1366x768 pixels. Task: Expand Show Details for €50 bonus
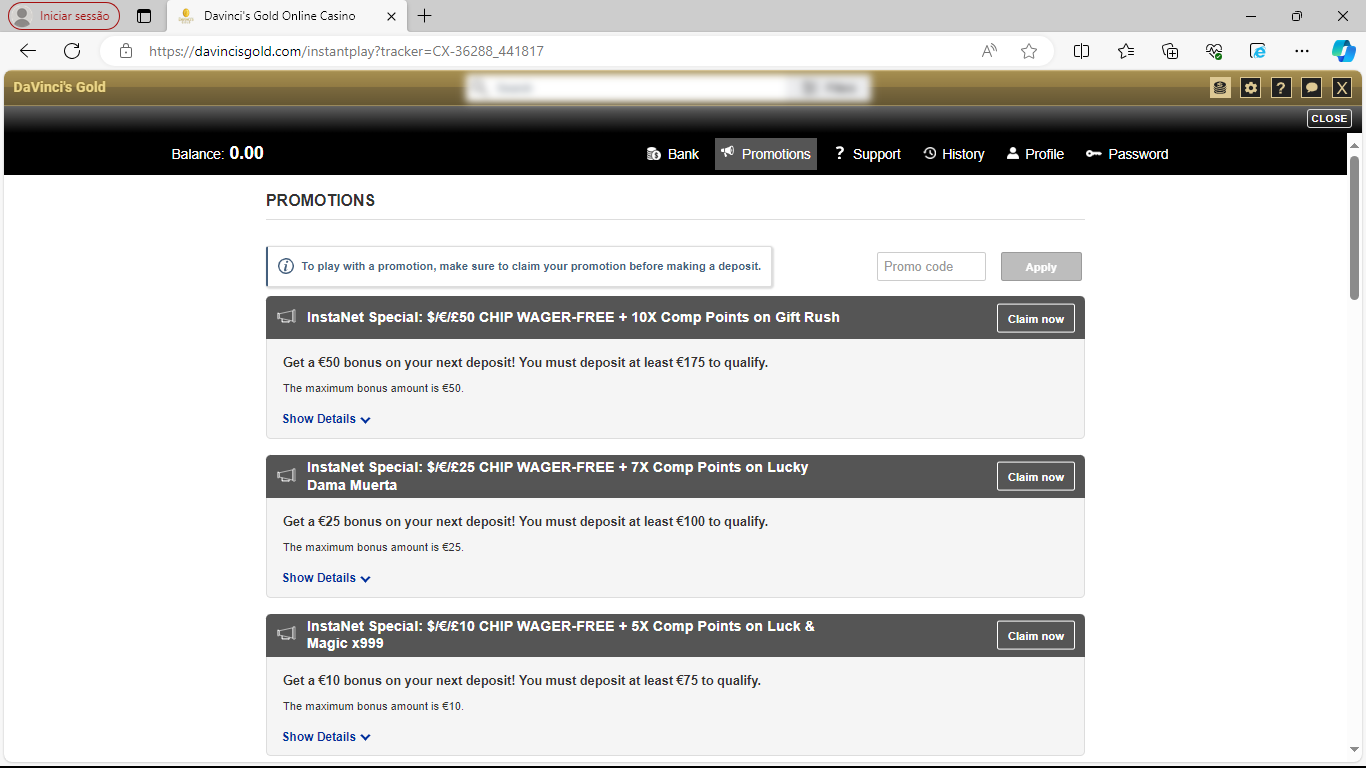click(326, 419)
